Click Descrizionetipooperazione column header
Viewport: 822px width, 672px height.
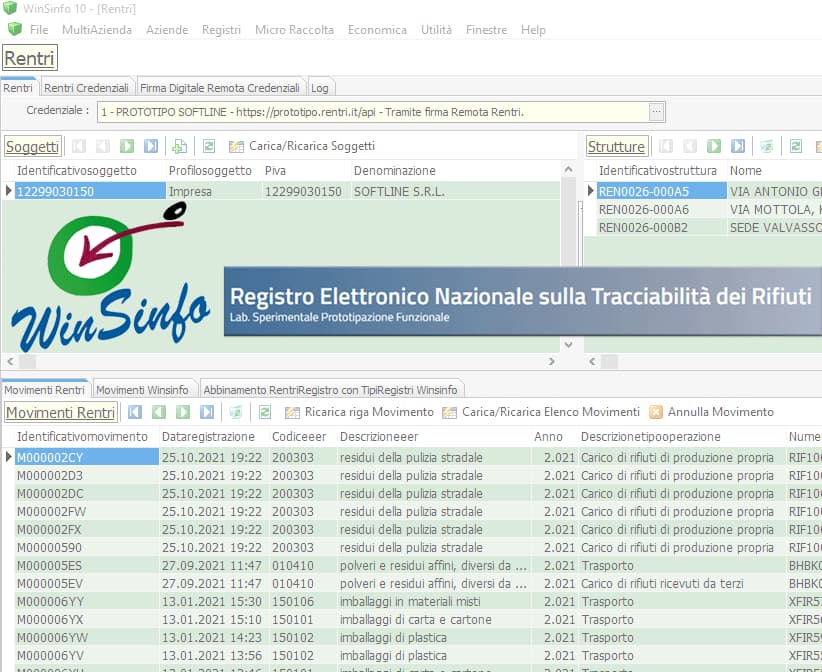(x=651, y=437)
